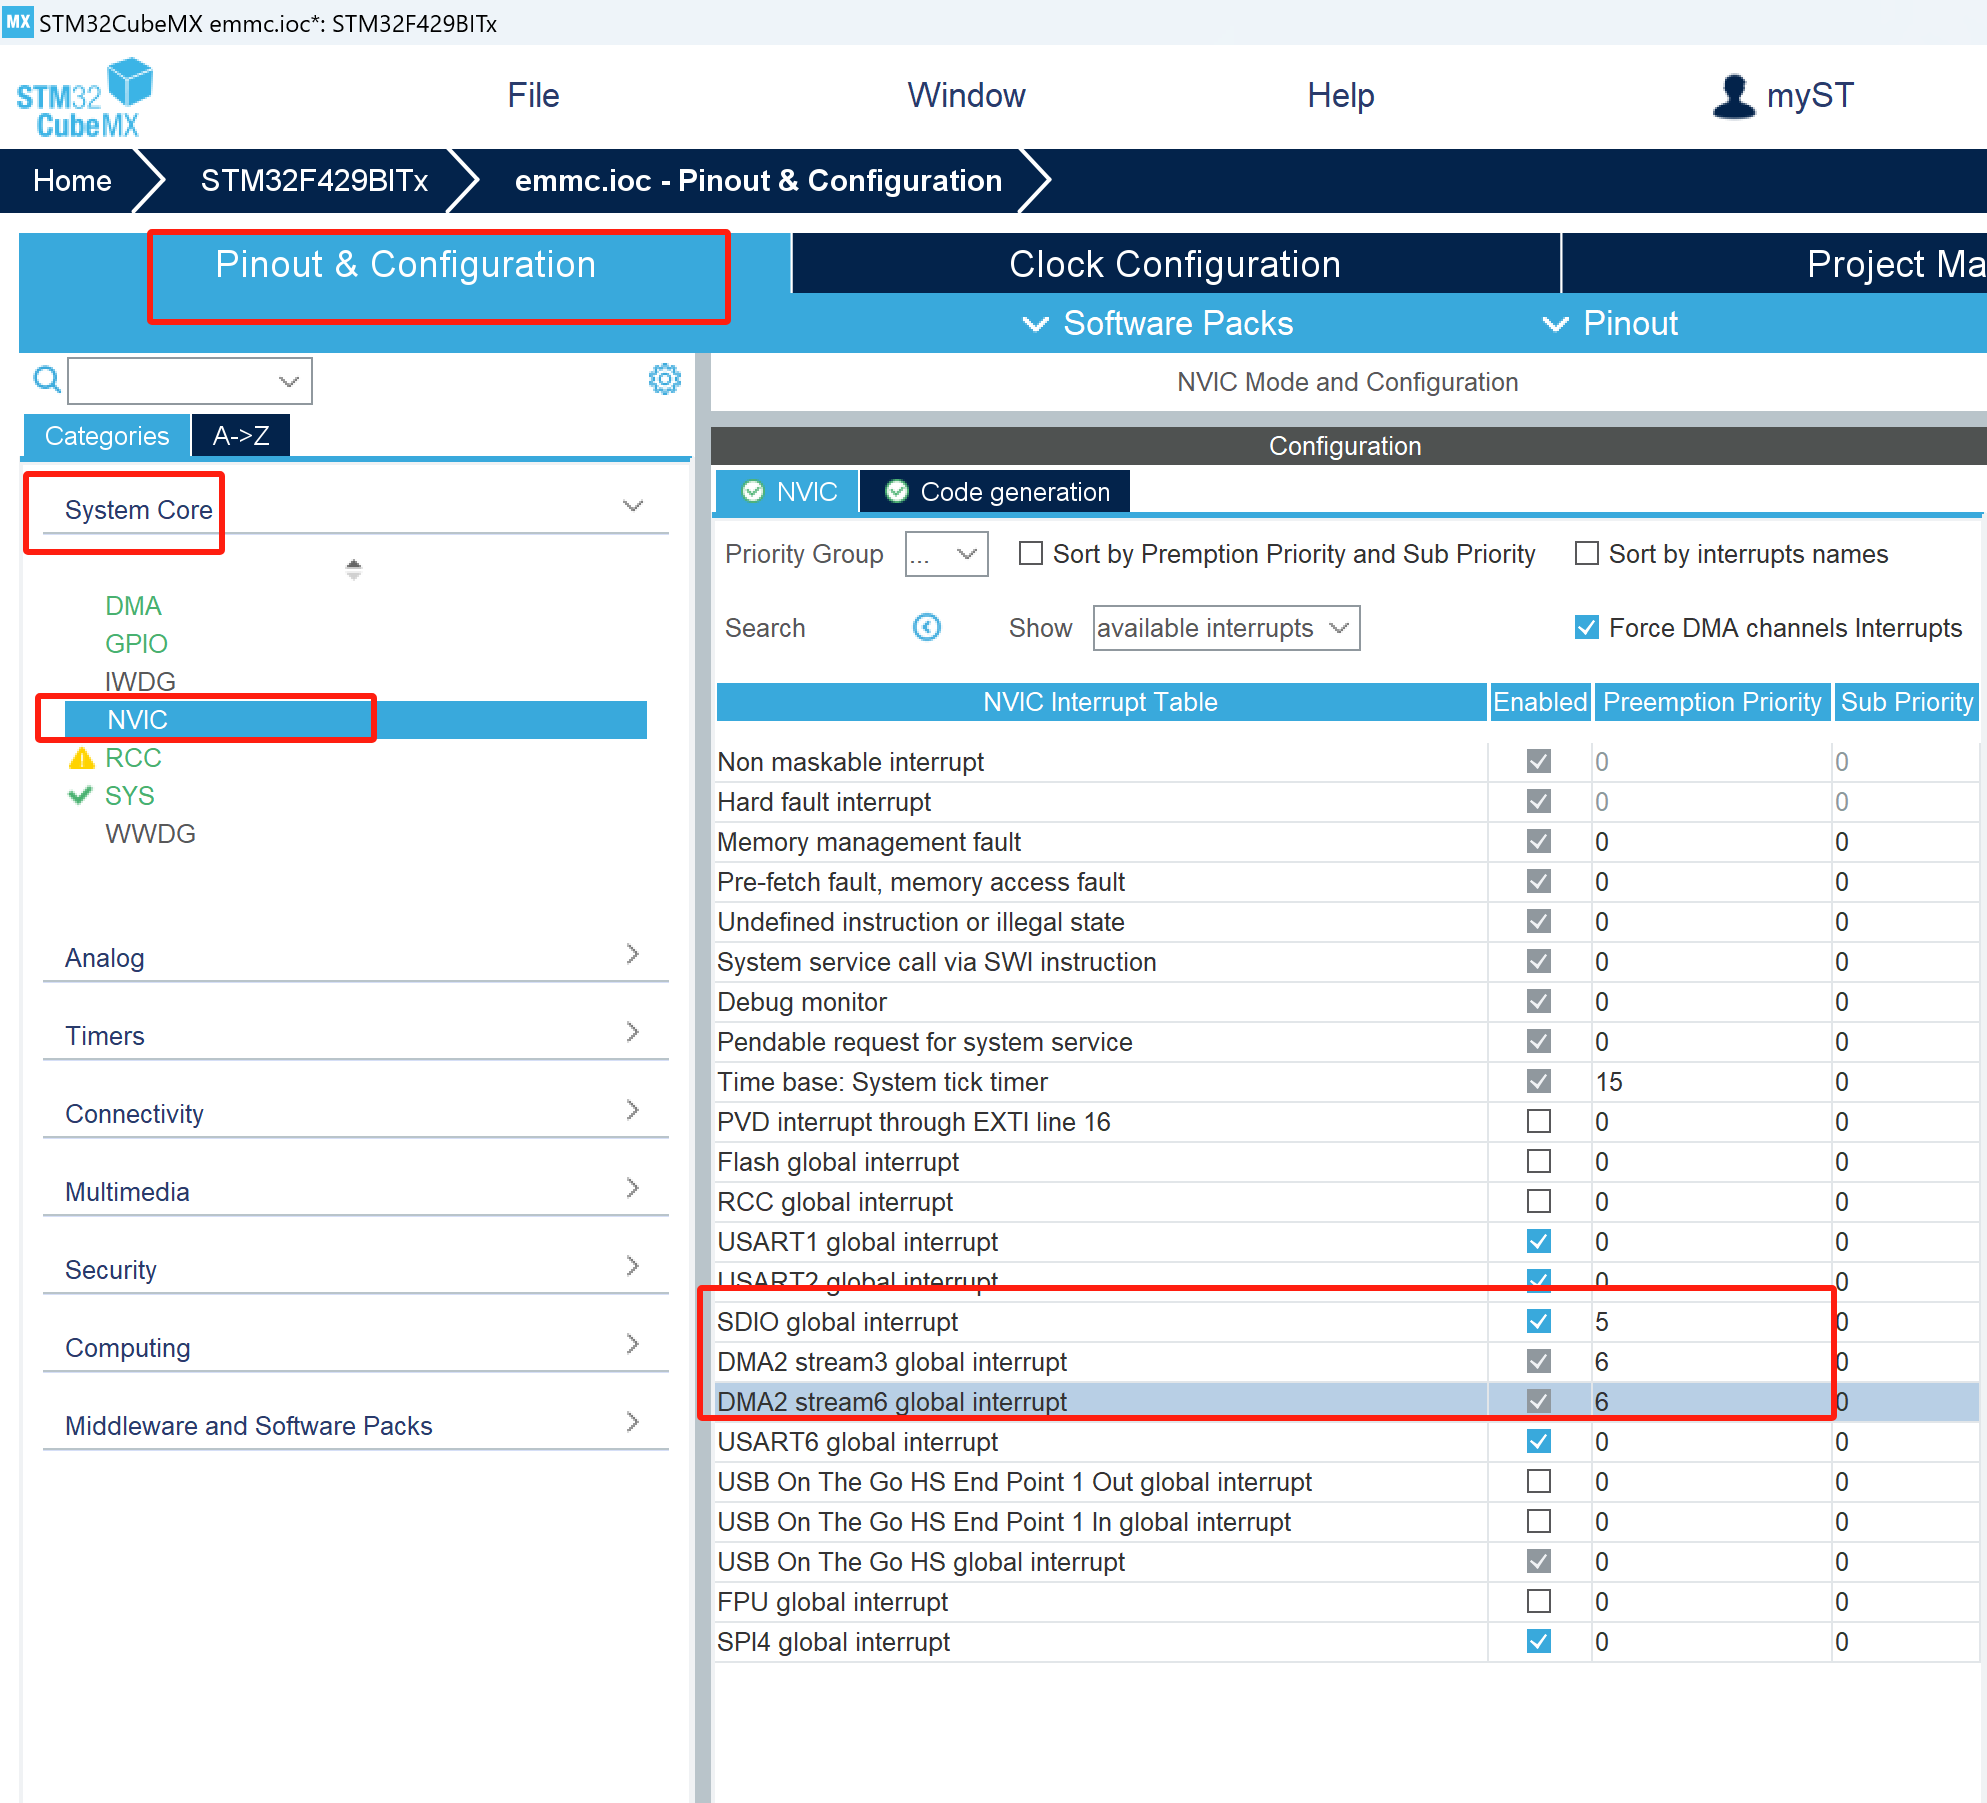
Task: Open the Help menu
Action: tap(1340, 96)
